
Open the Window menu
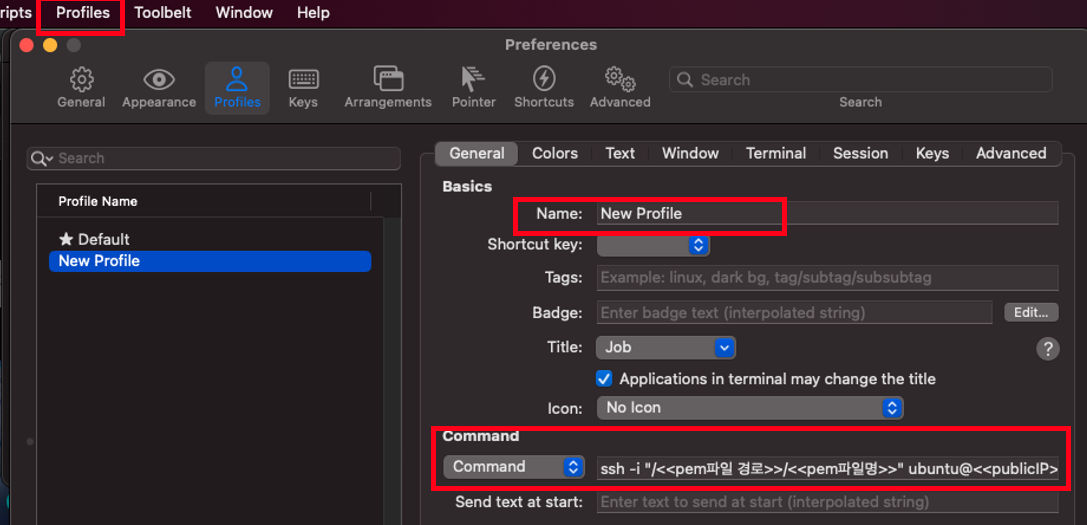(244, 12)
